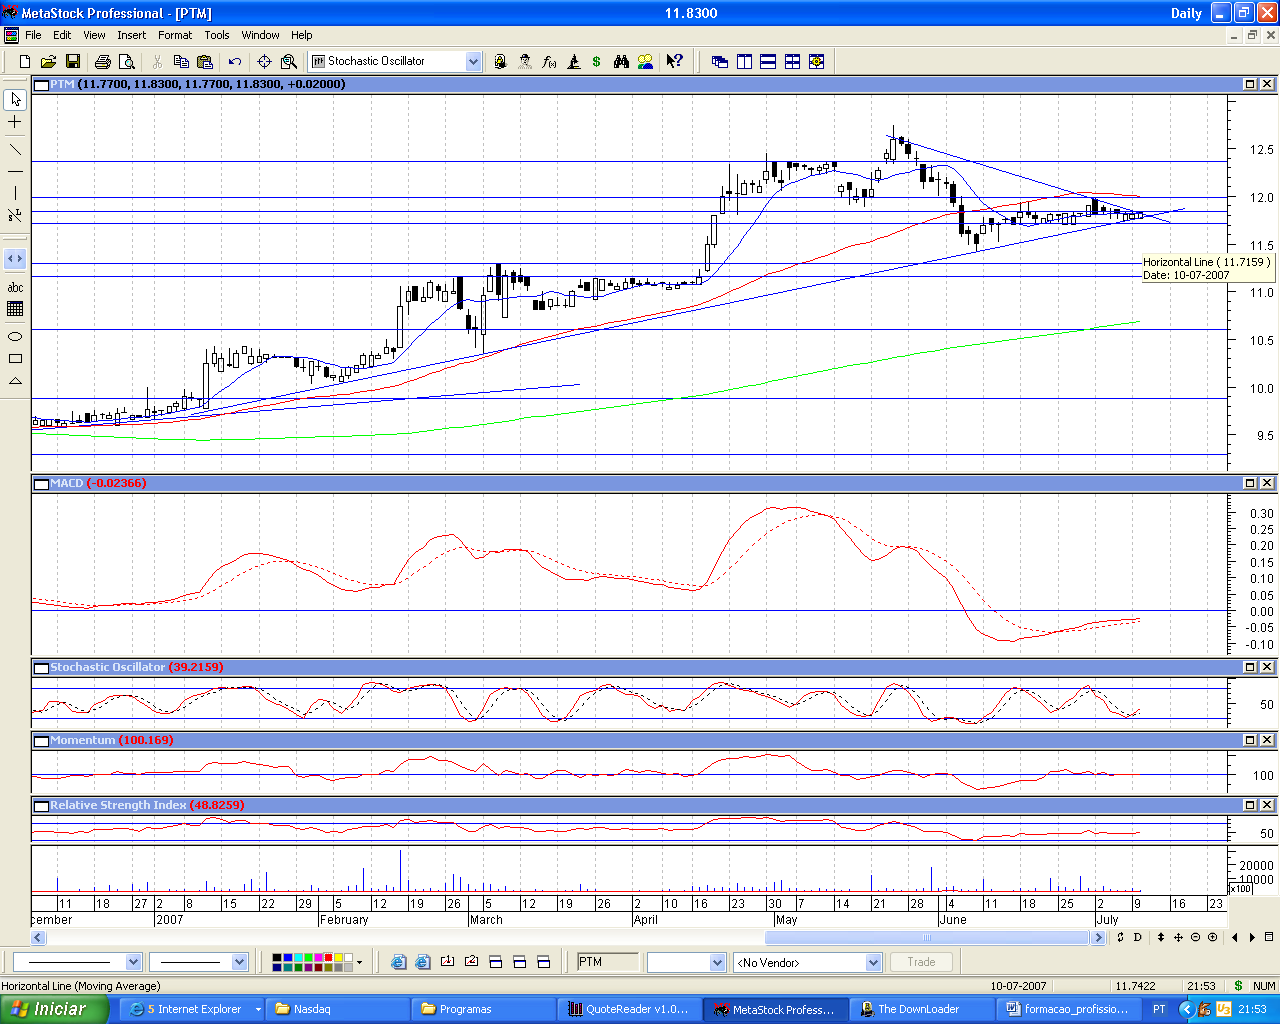Viewport: 1280px width, 1024px height.
Task: Activate the ellipse drawing tool
Action: tap(15, 337)
